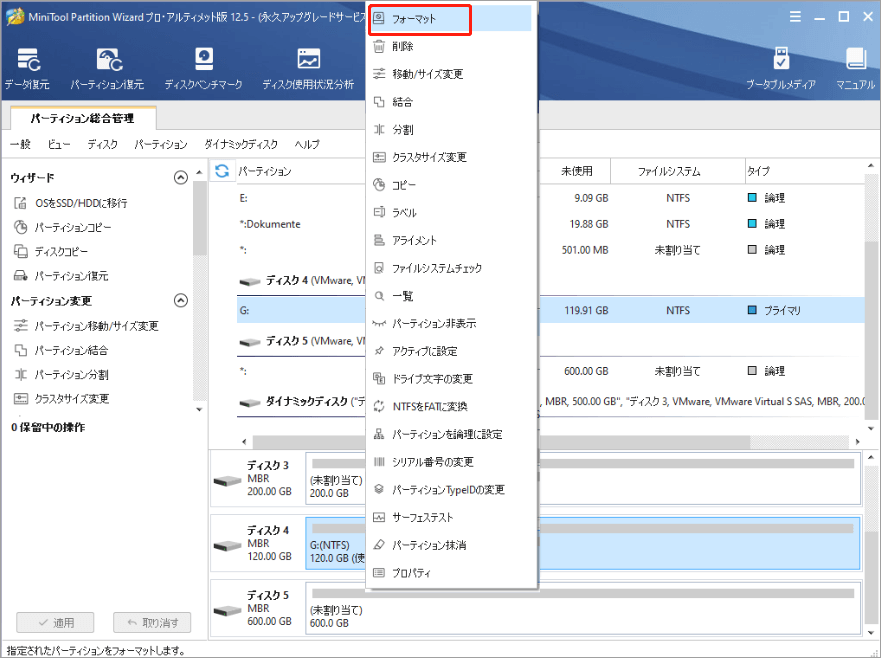Click the プロパティ icon in the context menu
The image size is (881, 658).
pyautogui.click(x=379, y=573)
